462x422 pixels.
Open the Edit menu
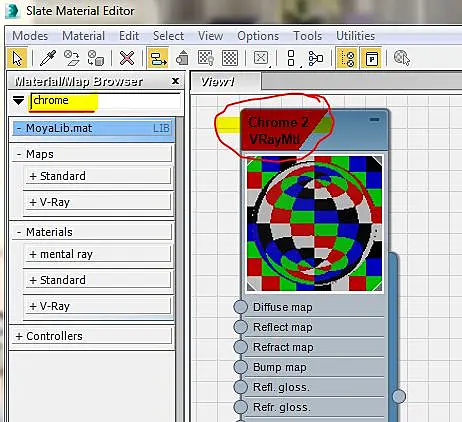(x=129, y=36)
